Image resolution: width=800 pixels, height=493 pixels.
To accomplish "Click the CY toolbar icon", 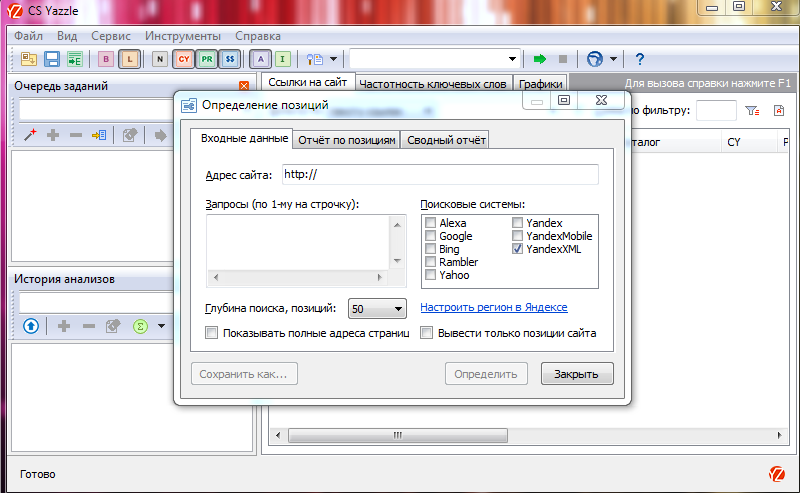I will 184,59.
